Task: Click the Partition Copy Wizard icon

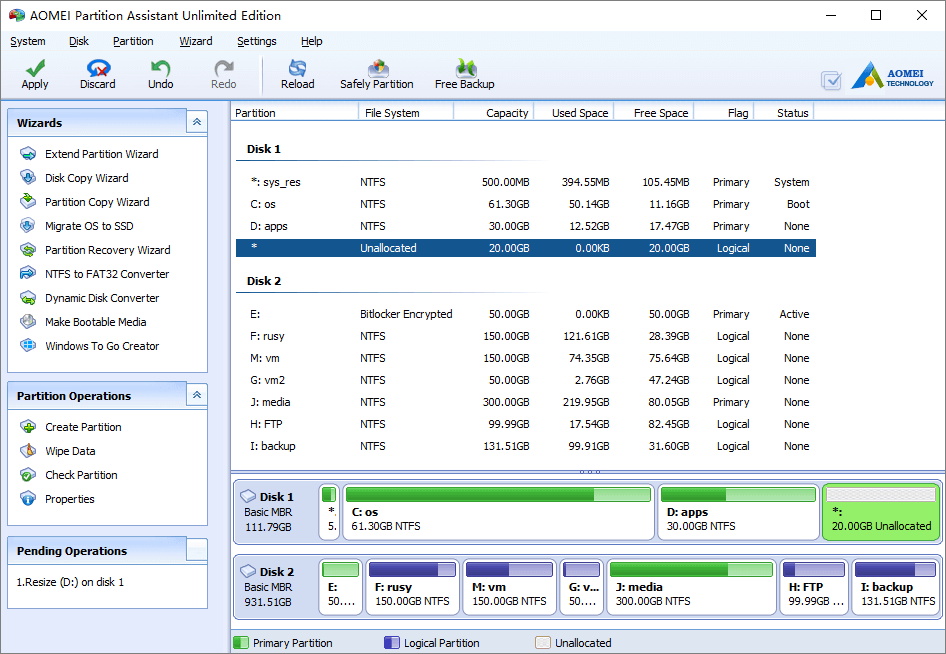Action: (28, 201)
